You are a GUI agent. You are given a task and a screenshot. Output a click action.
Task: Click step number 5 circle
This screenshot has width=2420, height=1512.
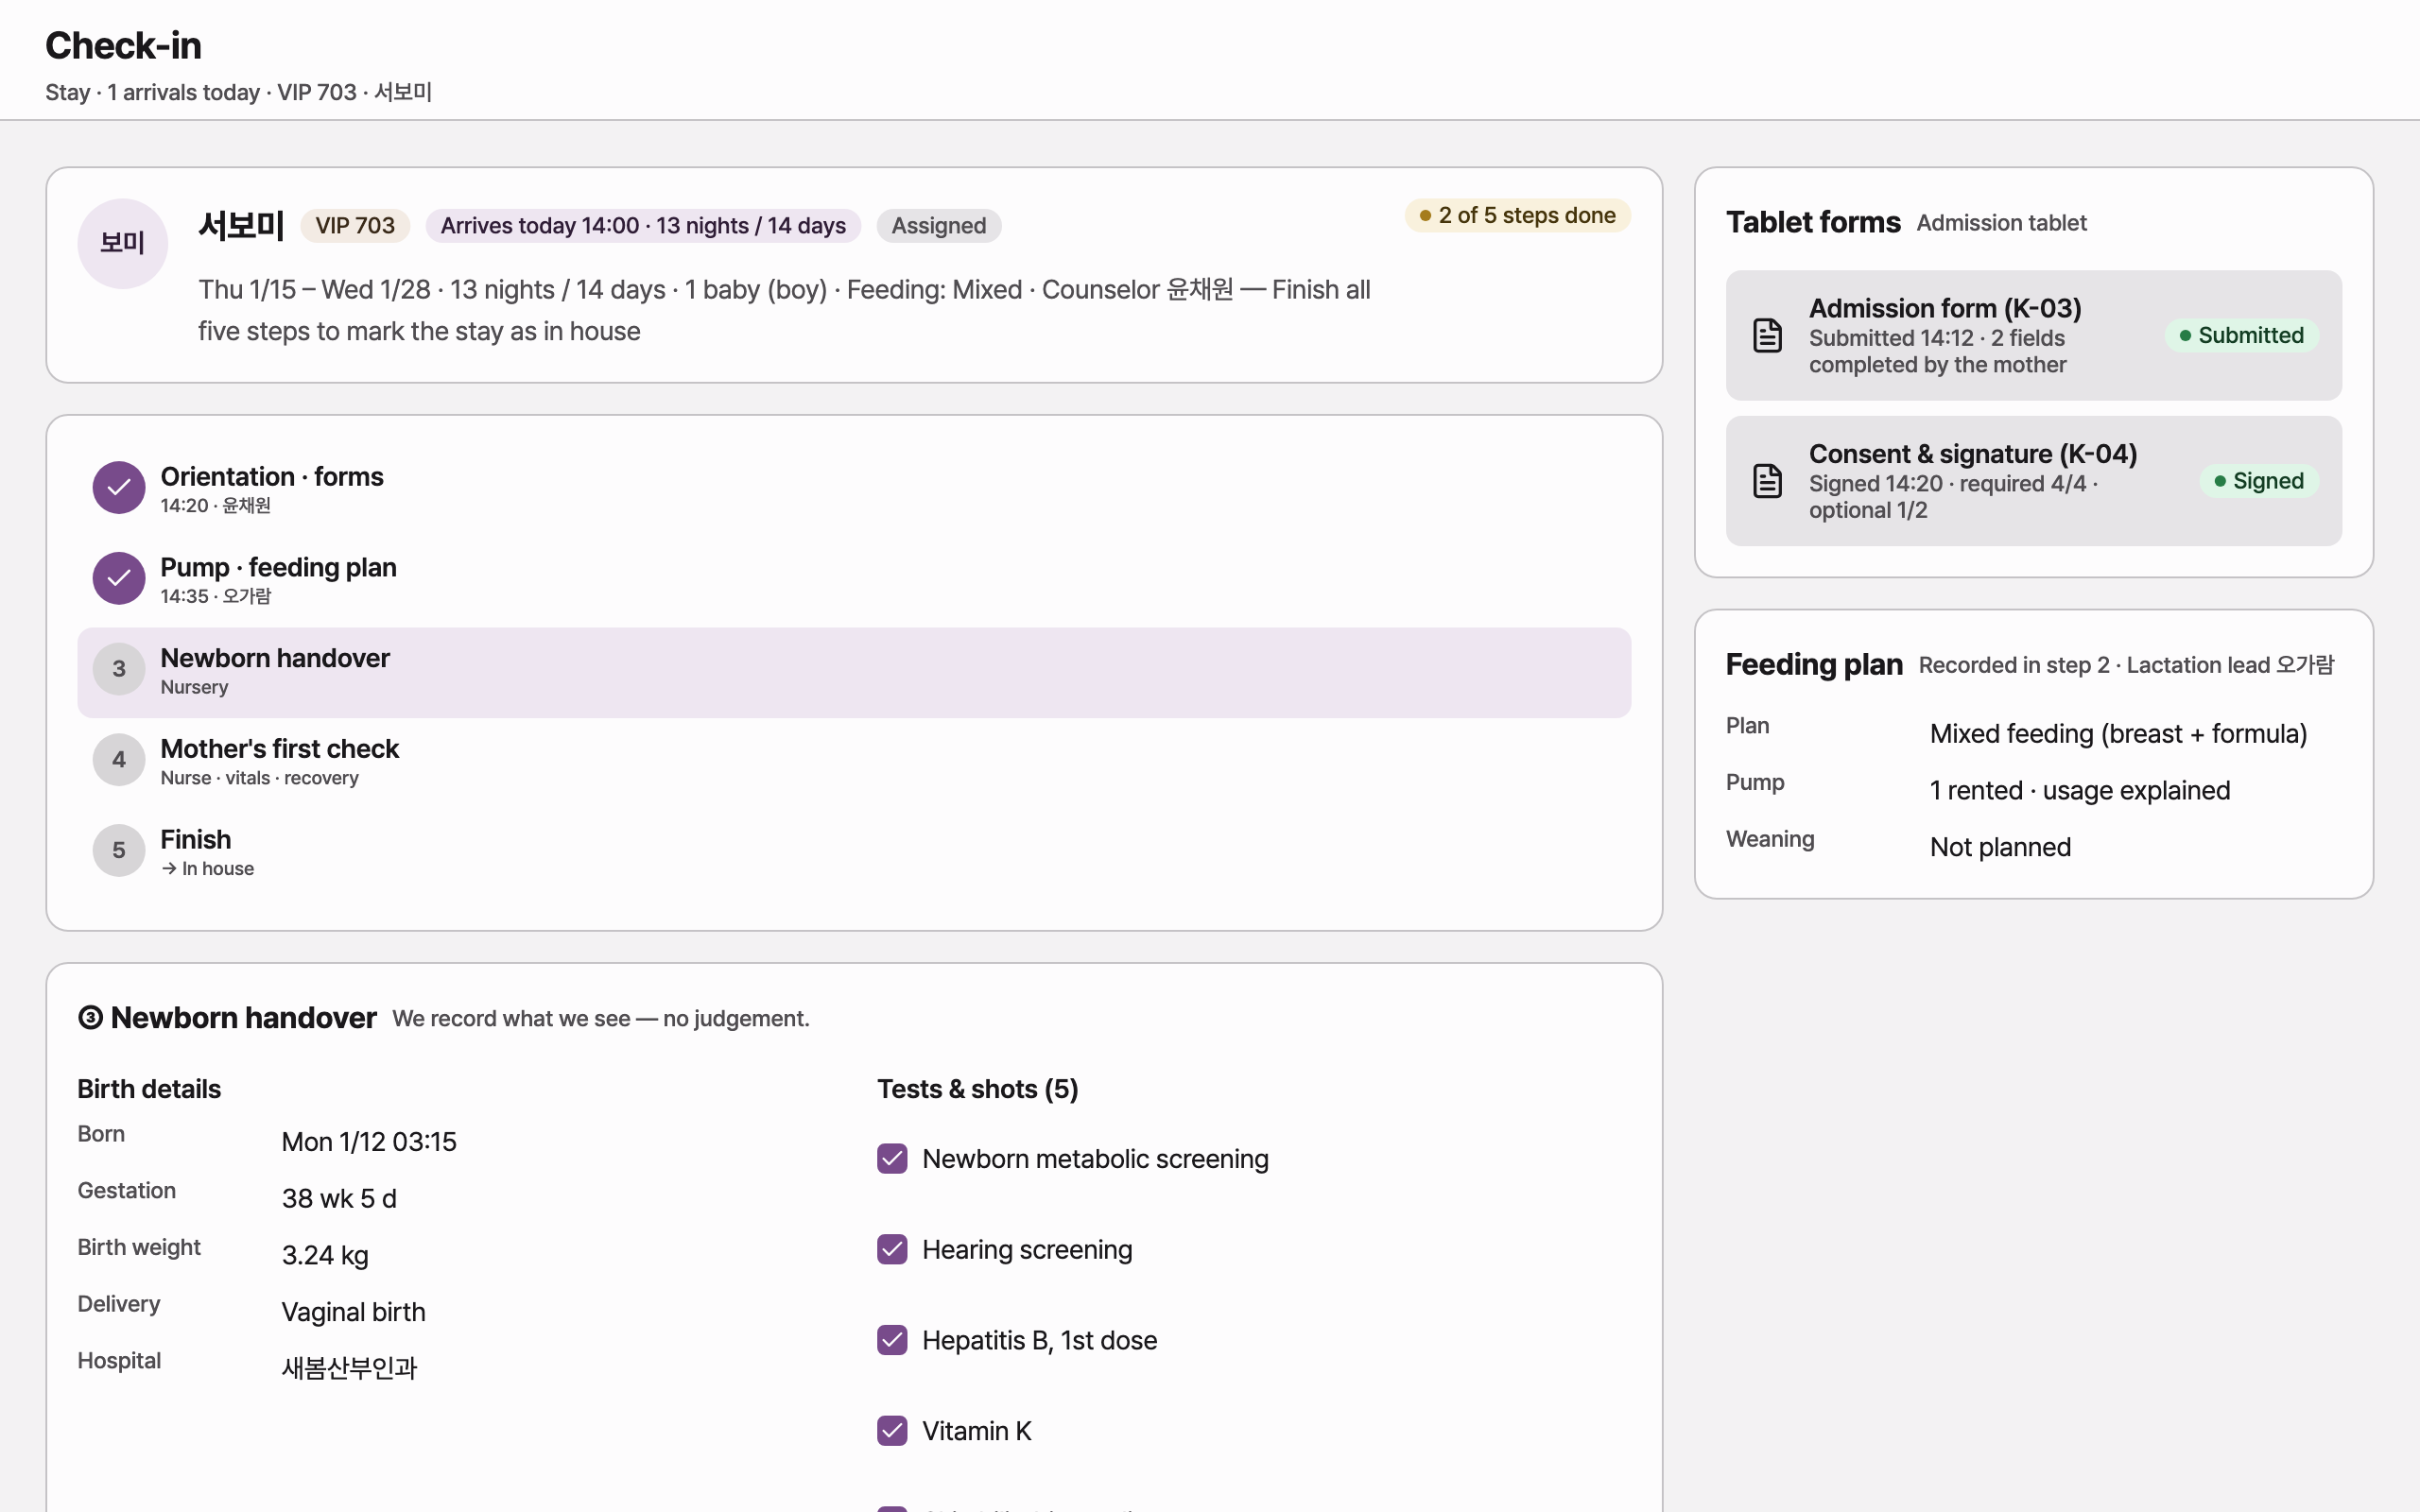(x=119, y=850)
